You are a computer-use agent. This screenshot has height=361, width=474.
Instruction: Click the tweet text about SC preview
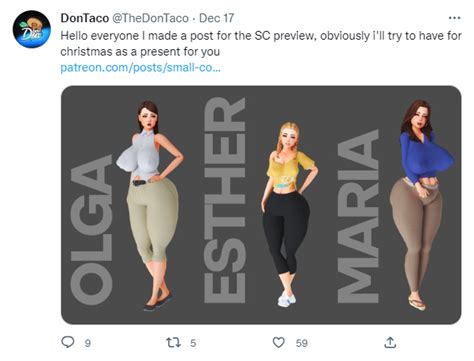261,44
